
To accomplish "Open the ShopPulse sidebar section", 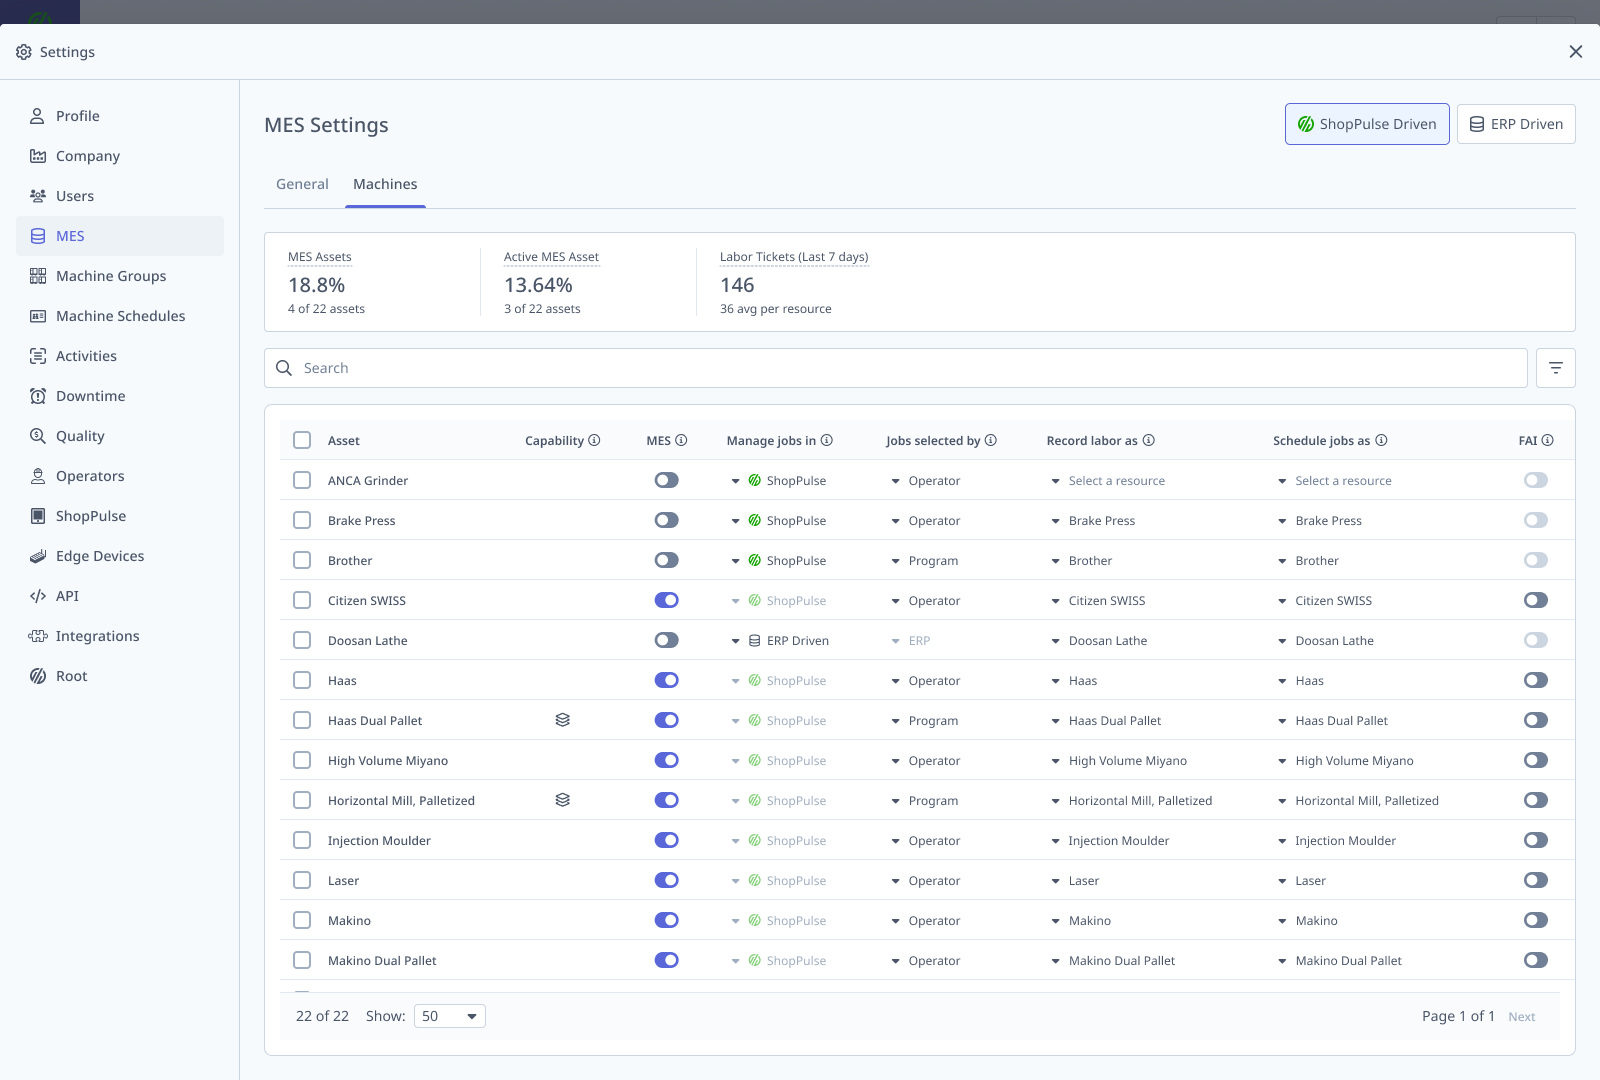I will click(90, 516).
